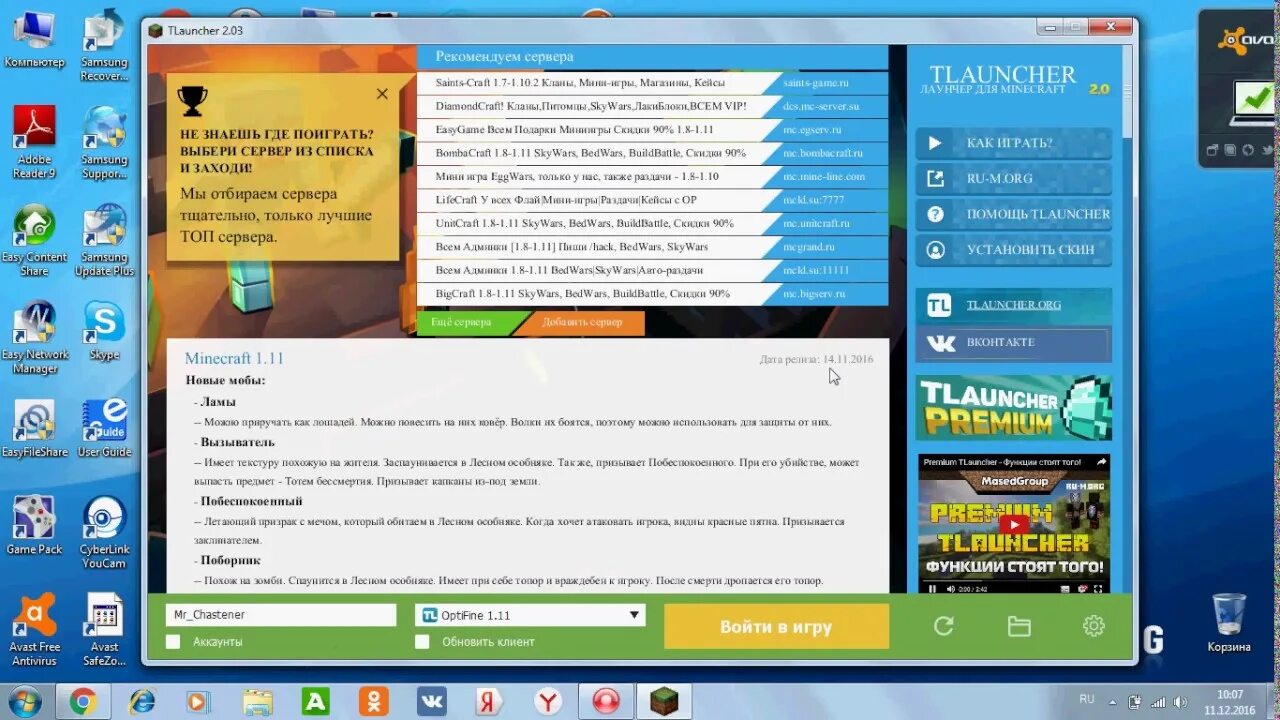Open Chrome from the taskbar
1280x720 pixels.
click(83, 702)
